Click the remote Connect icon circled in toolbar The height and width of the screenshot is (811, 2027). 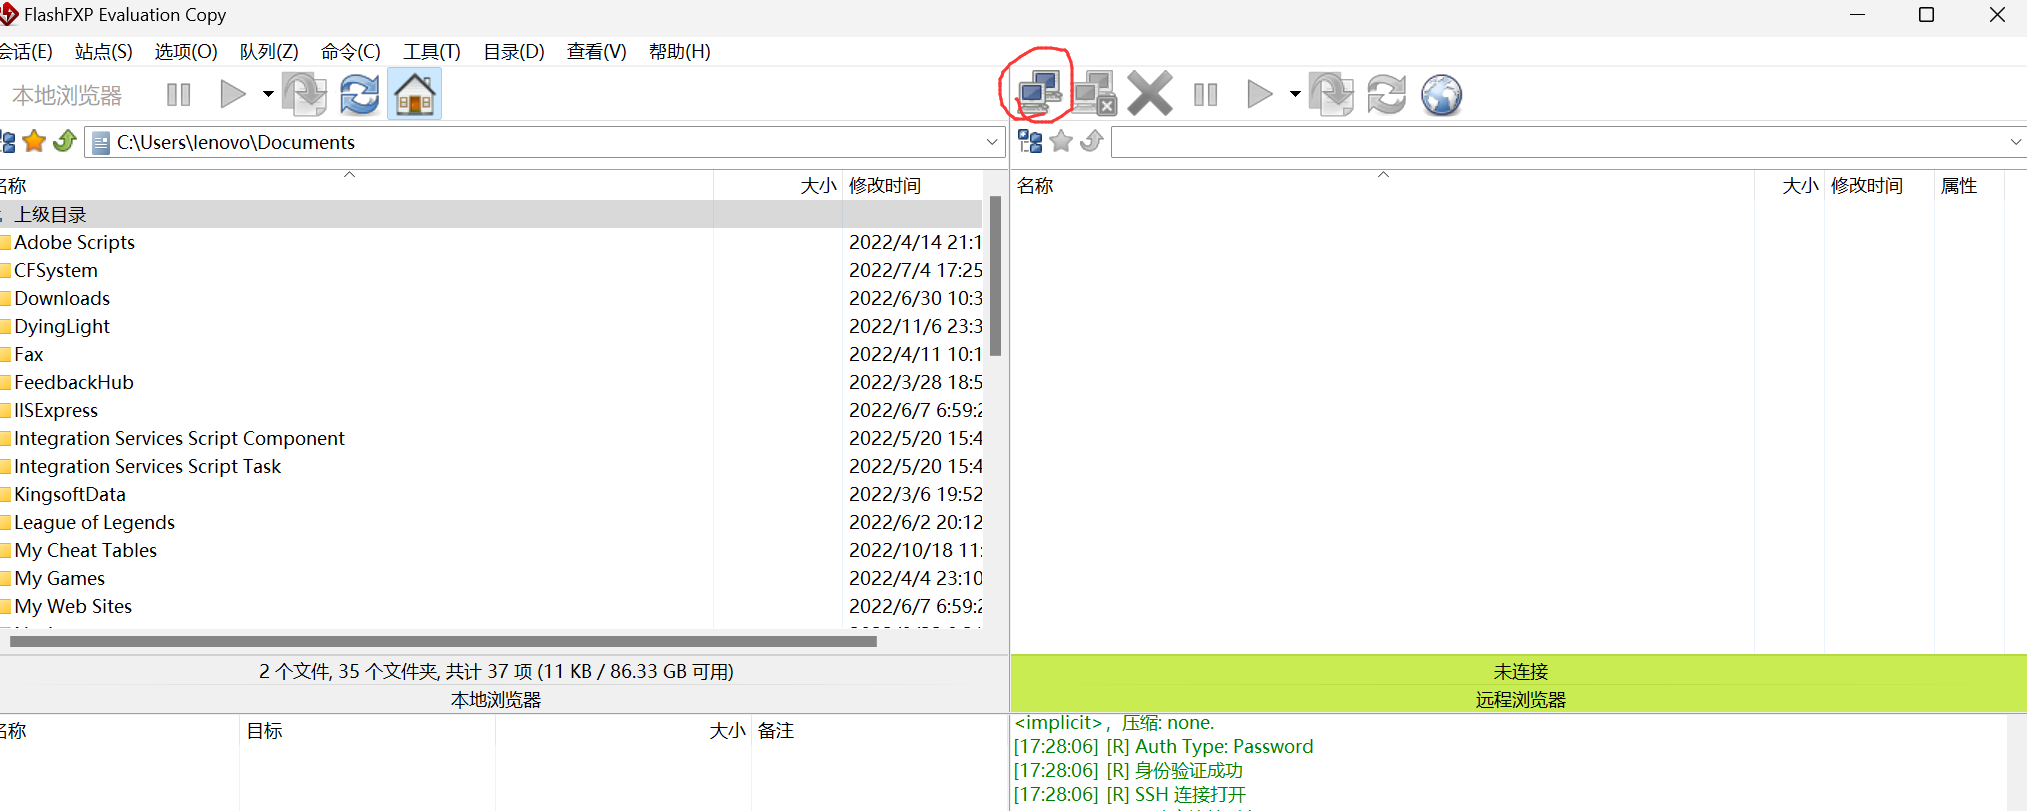1039,94
